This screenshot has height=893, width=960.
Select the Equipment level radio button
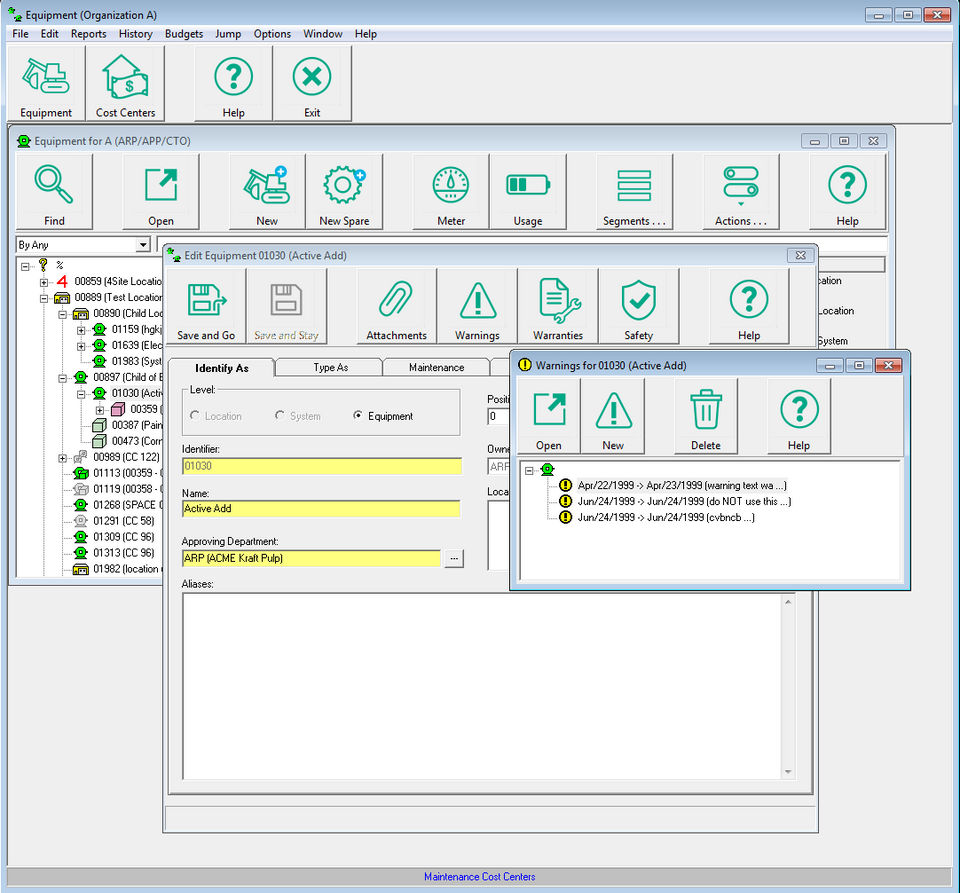click(358, 416)
